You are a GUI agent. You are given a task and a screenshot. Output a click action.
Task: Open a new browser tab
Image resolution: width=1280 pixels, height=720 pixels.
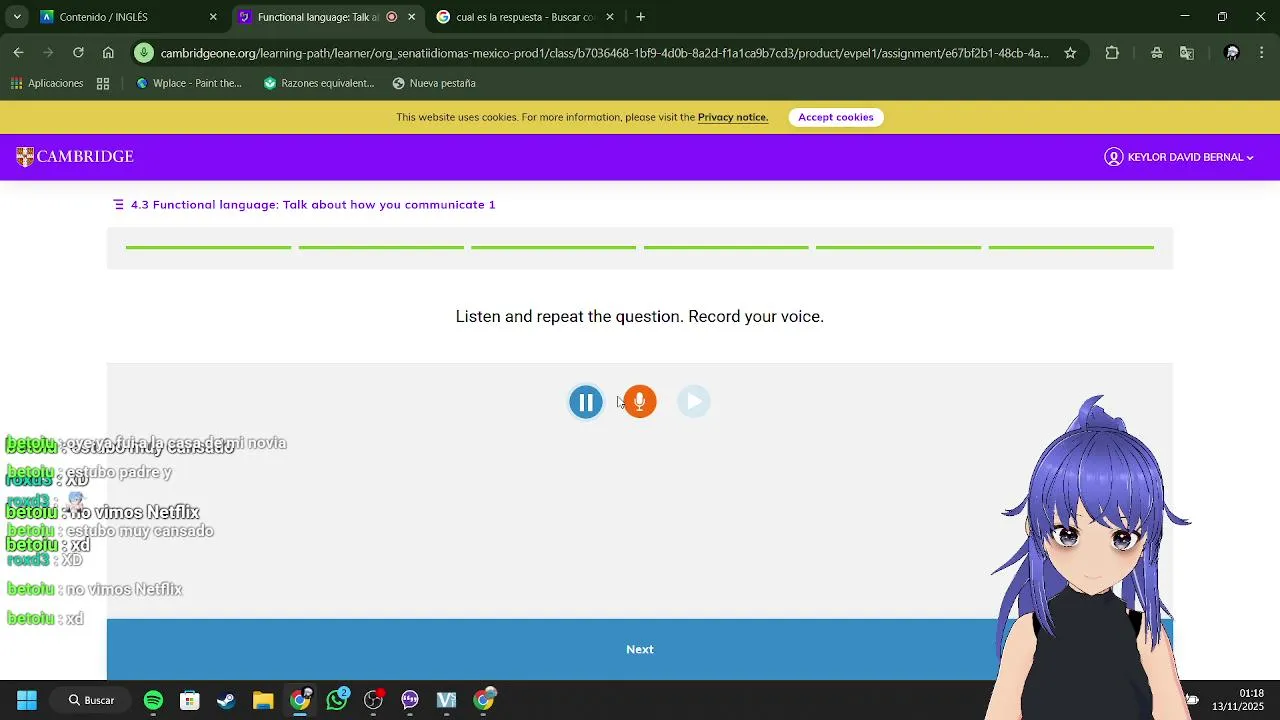641,17
